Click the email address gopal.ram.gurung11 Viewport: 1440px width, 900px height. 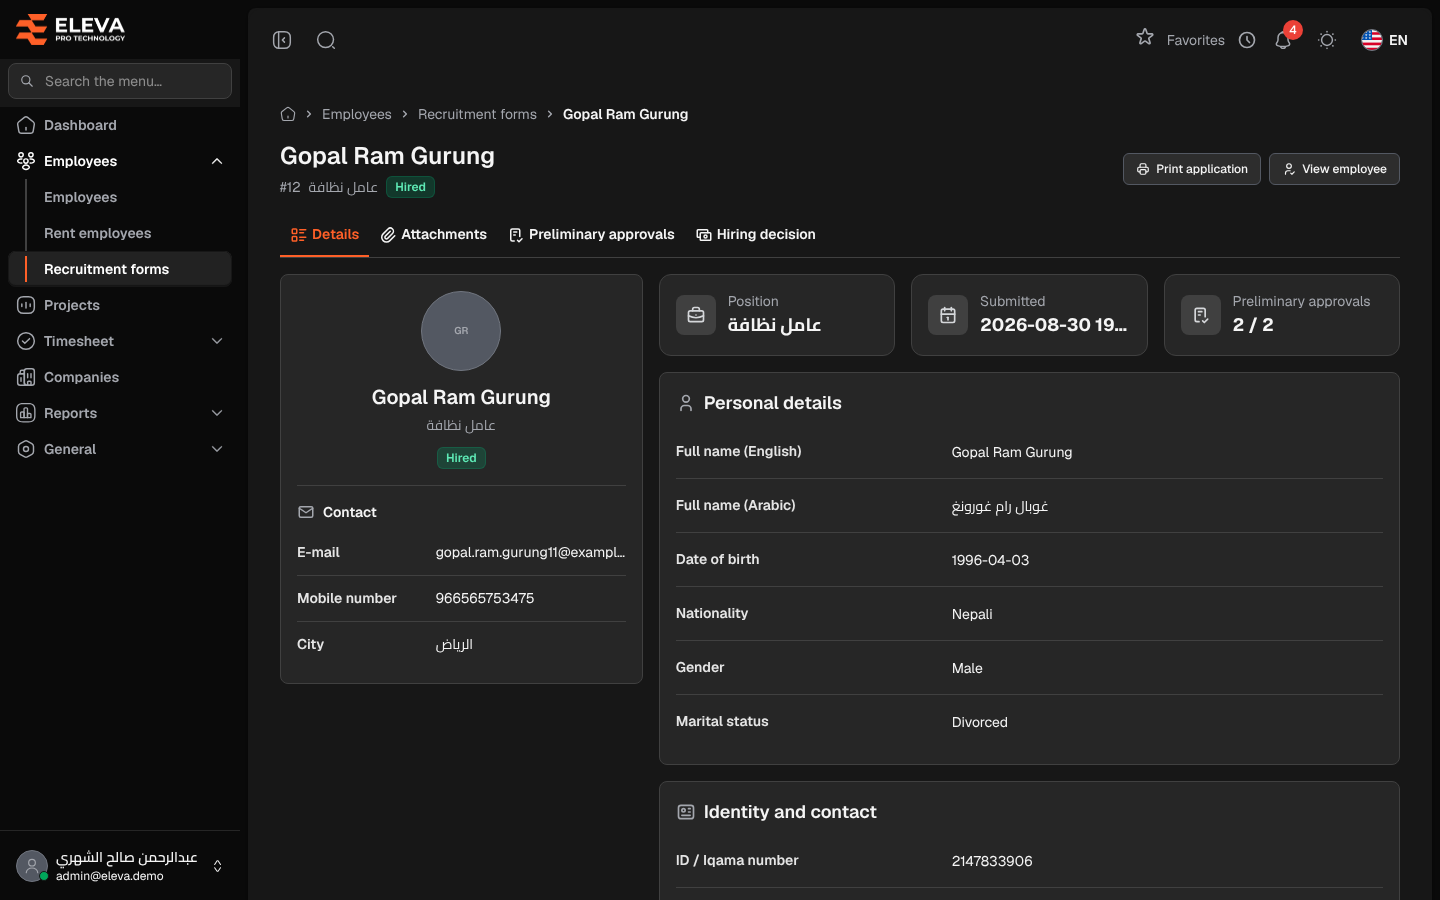[530, 552]
